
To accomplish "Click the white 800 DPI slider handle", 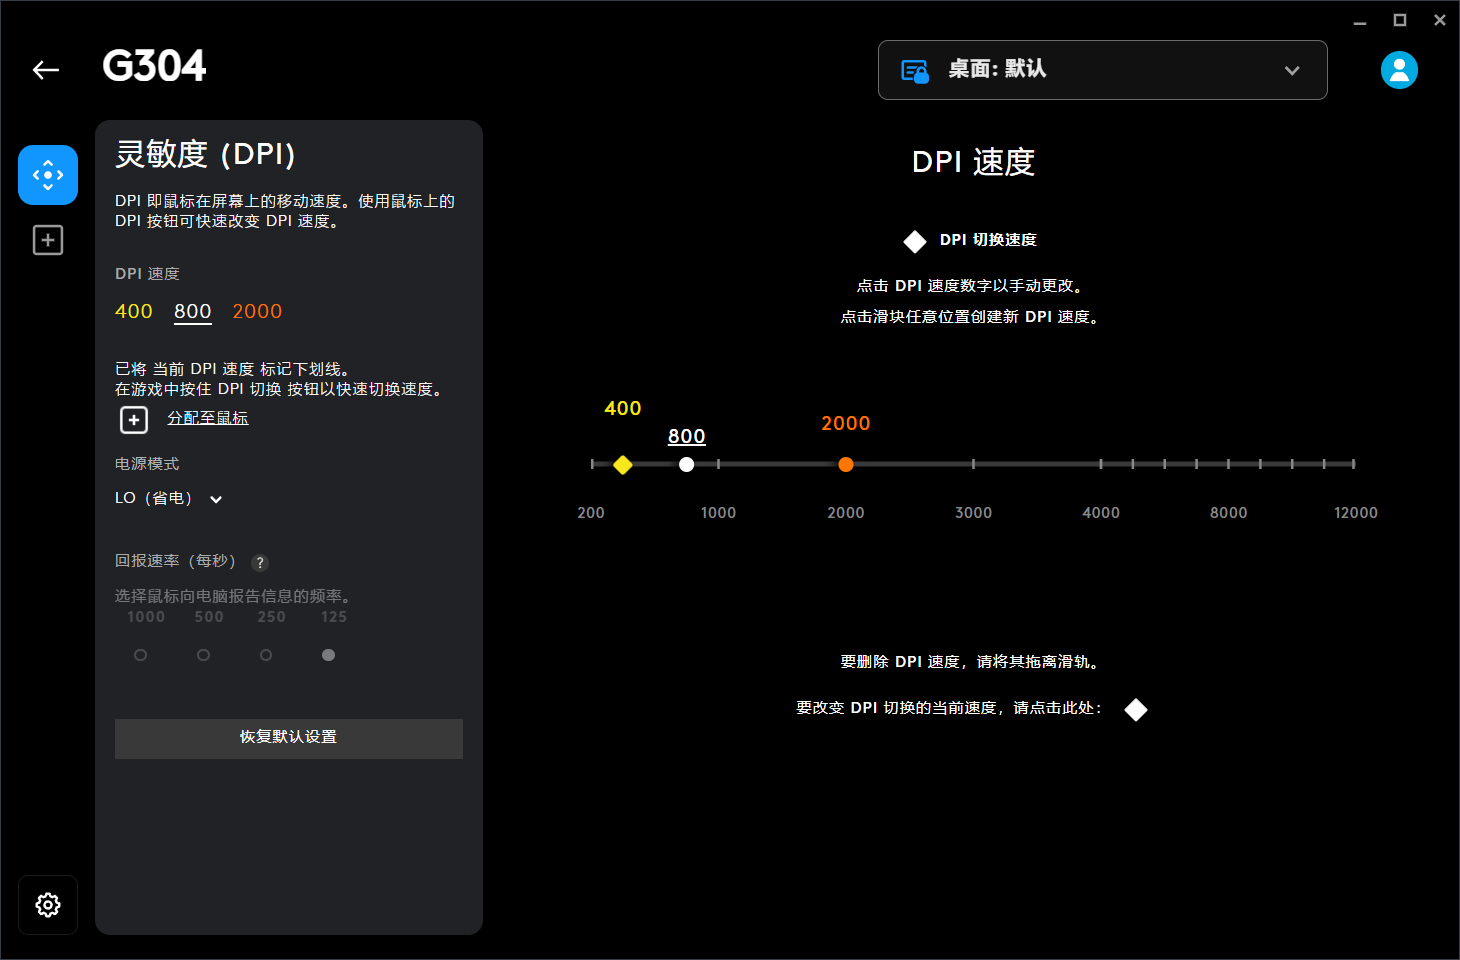I will tap(686, 464).
